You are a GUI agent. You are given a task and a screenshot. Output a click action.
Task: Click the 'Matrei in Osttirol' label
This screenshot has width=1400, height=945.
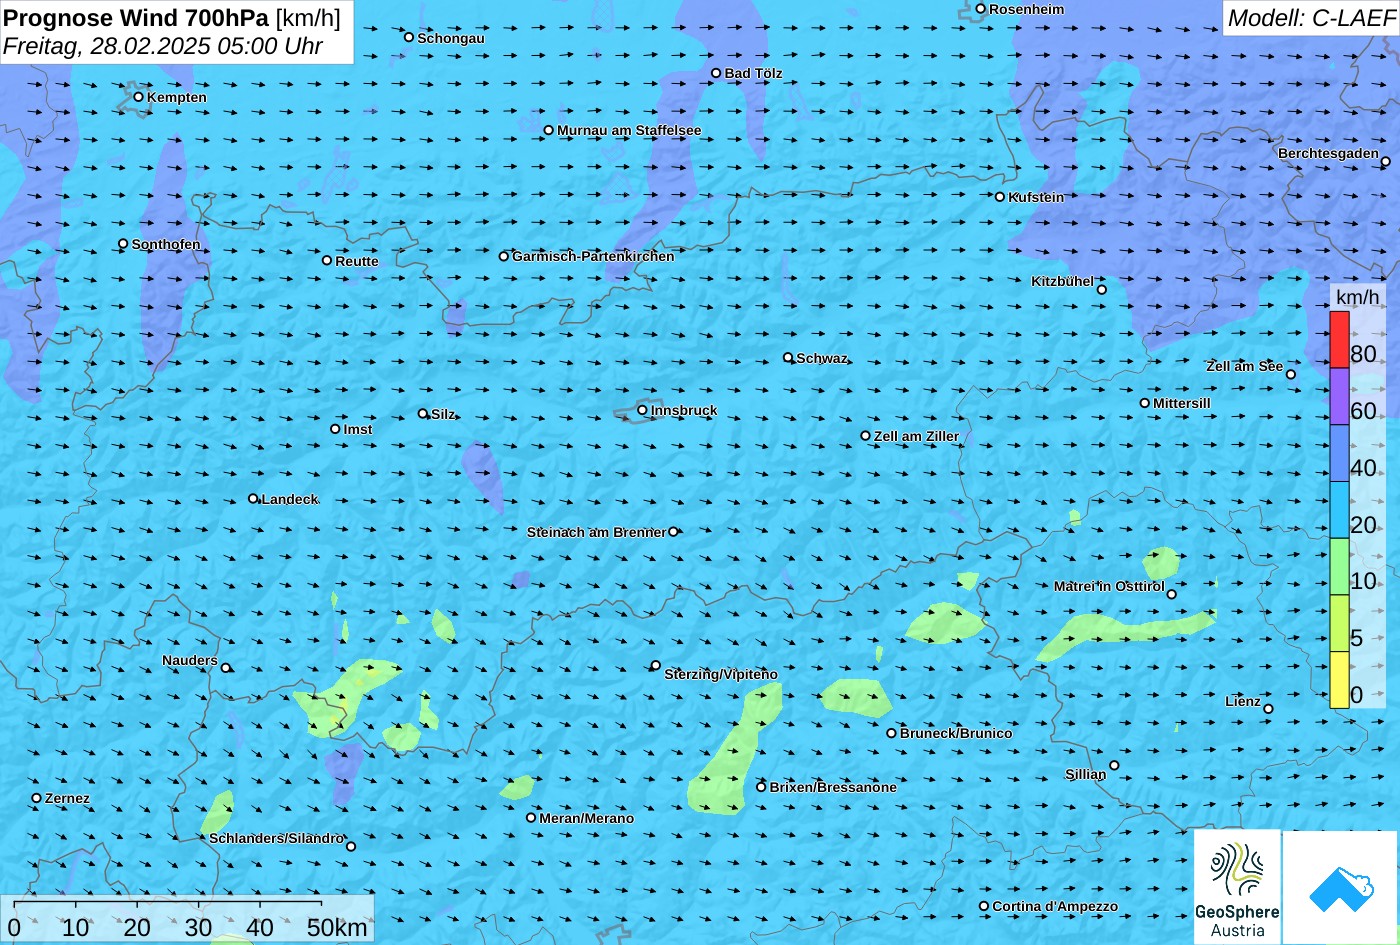tap(1109, 586)
